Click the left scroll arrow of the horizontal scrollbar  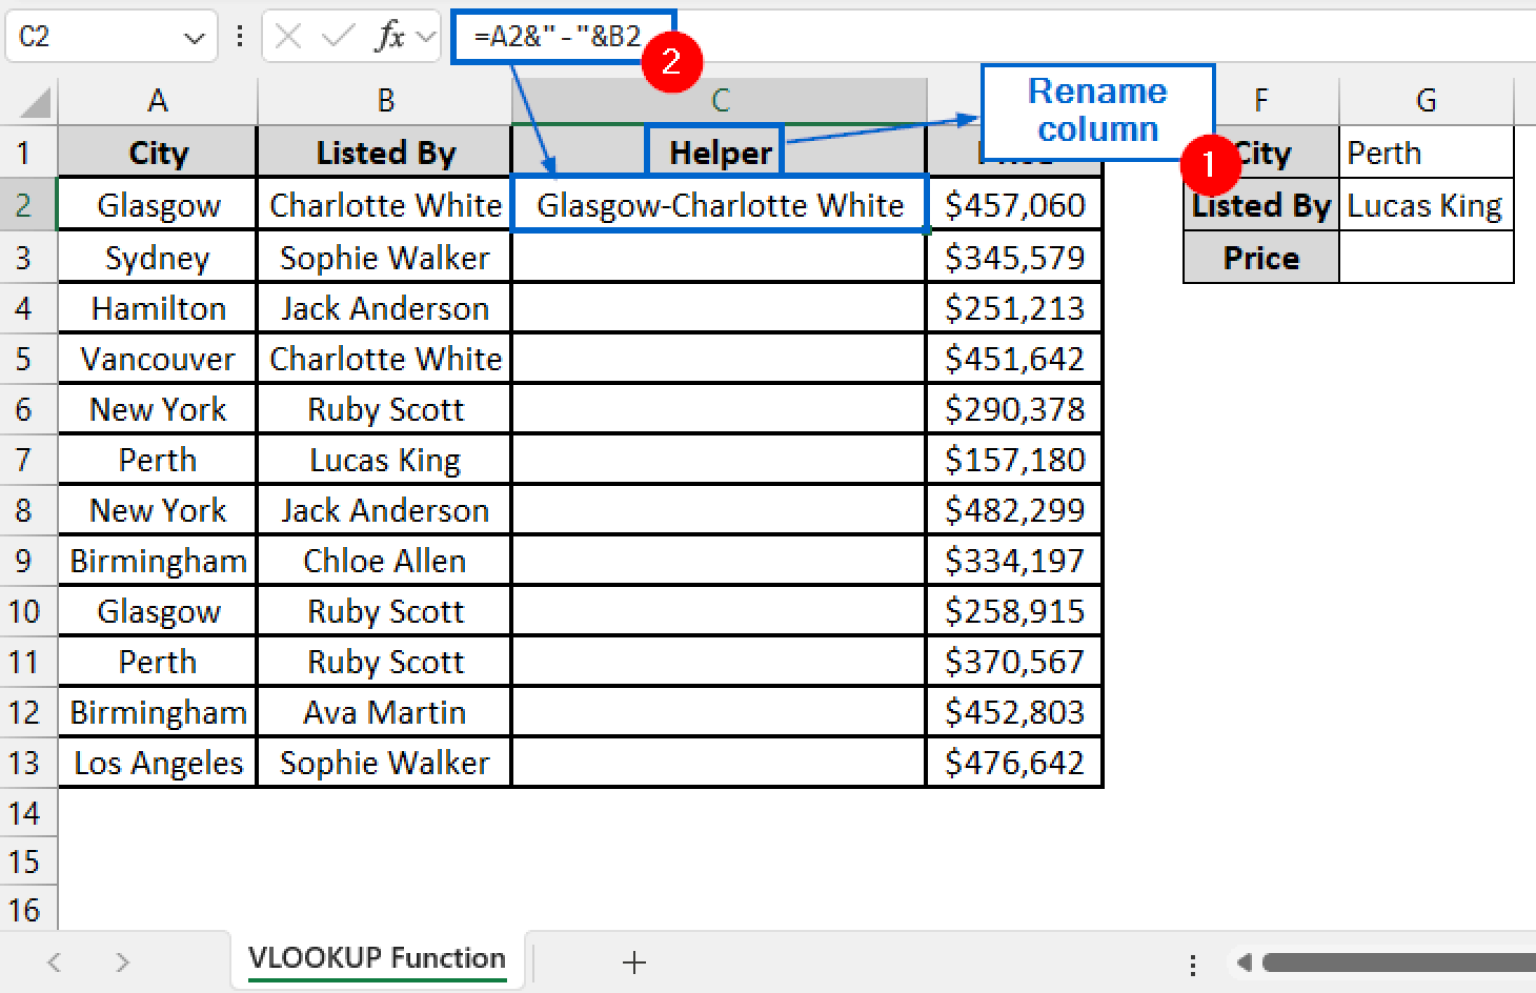[1245, 963]
